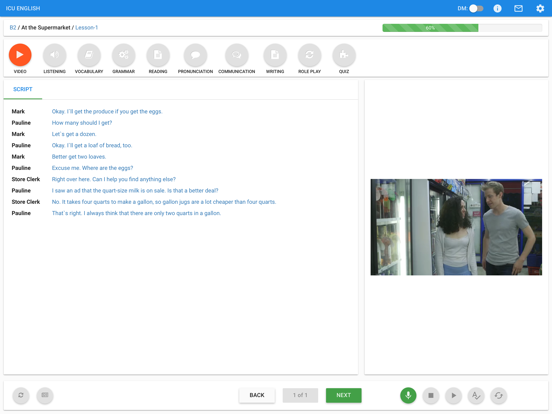This screenshot has height=414, width=552.
Task: Click line about quart-size milk on sale
Action: coord(135,190)
